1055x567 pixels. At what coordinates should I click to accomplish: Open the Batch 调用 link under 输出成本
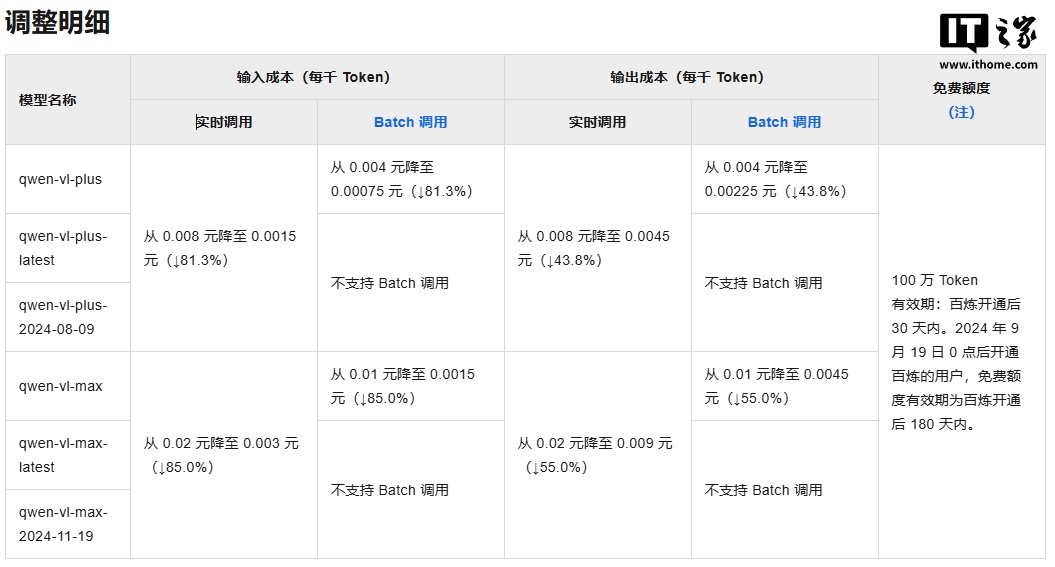pyautogui.click(x=784, y=122)
